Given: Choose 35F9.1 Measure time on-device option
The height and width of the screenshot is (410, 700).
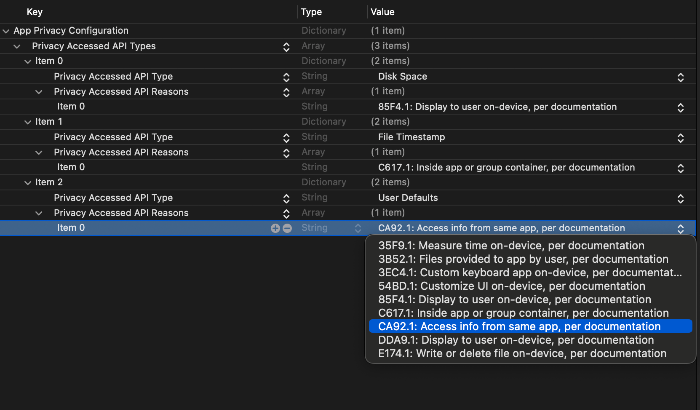Looking at the screenshot, I should [x=530, y=245].
